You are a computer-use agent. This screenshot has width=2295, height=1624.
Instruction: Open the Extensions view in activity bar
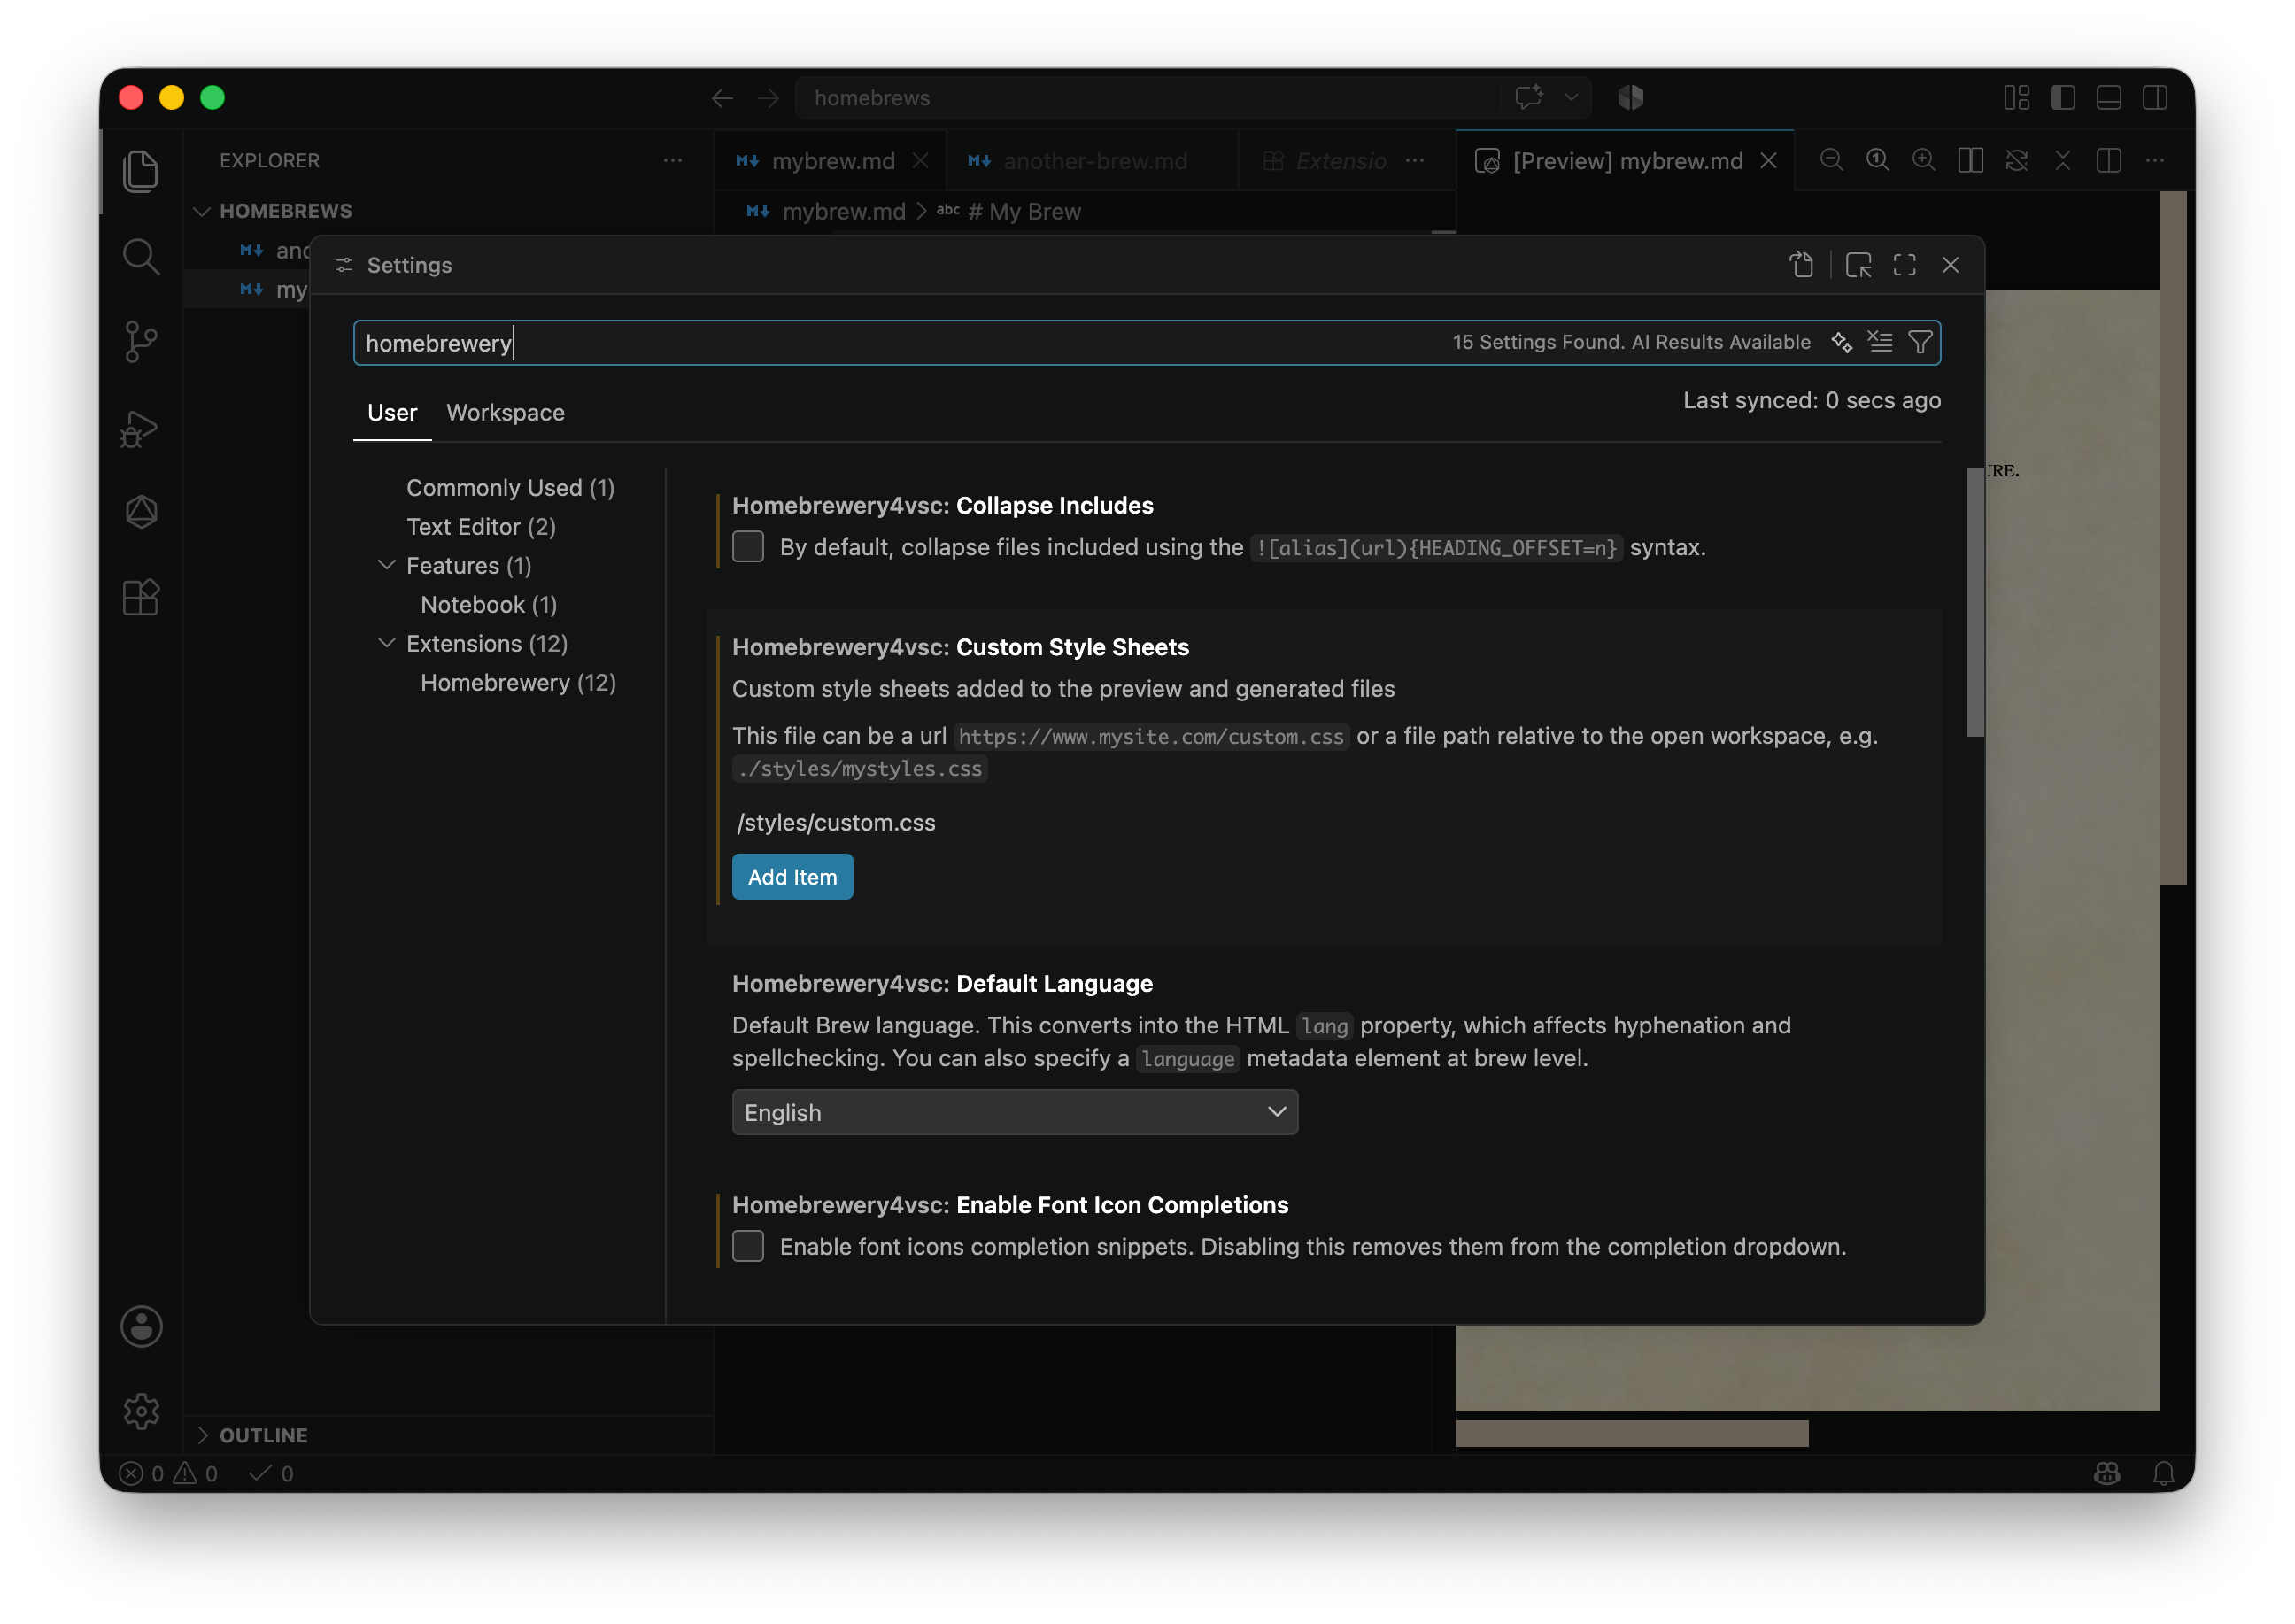tap(141, 598)
